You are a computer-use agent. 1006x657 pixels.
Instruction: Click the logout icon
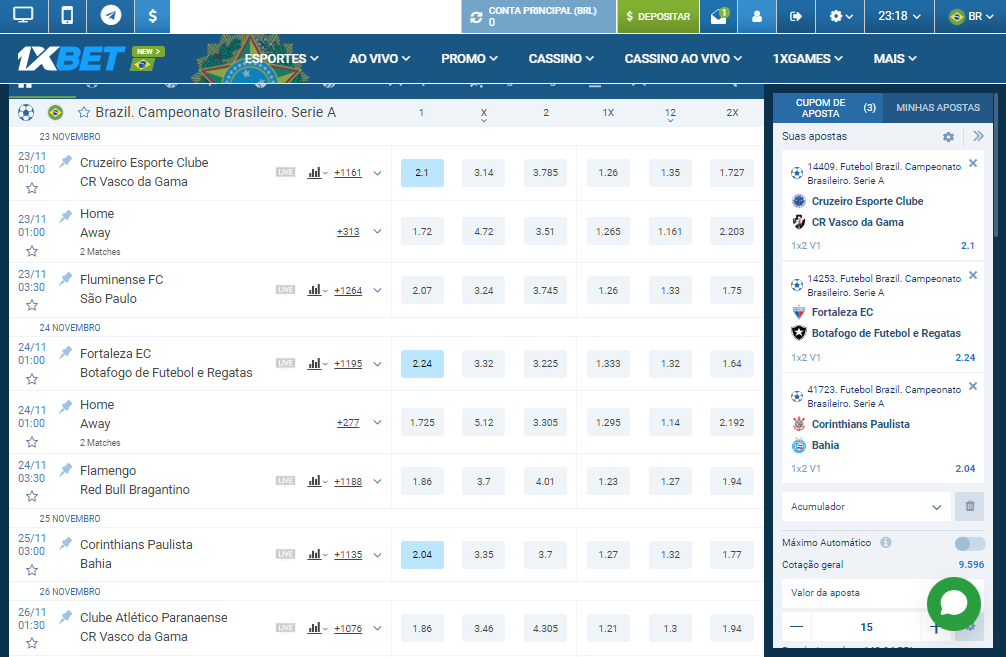point(796,16)
